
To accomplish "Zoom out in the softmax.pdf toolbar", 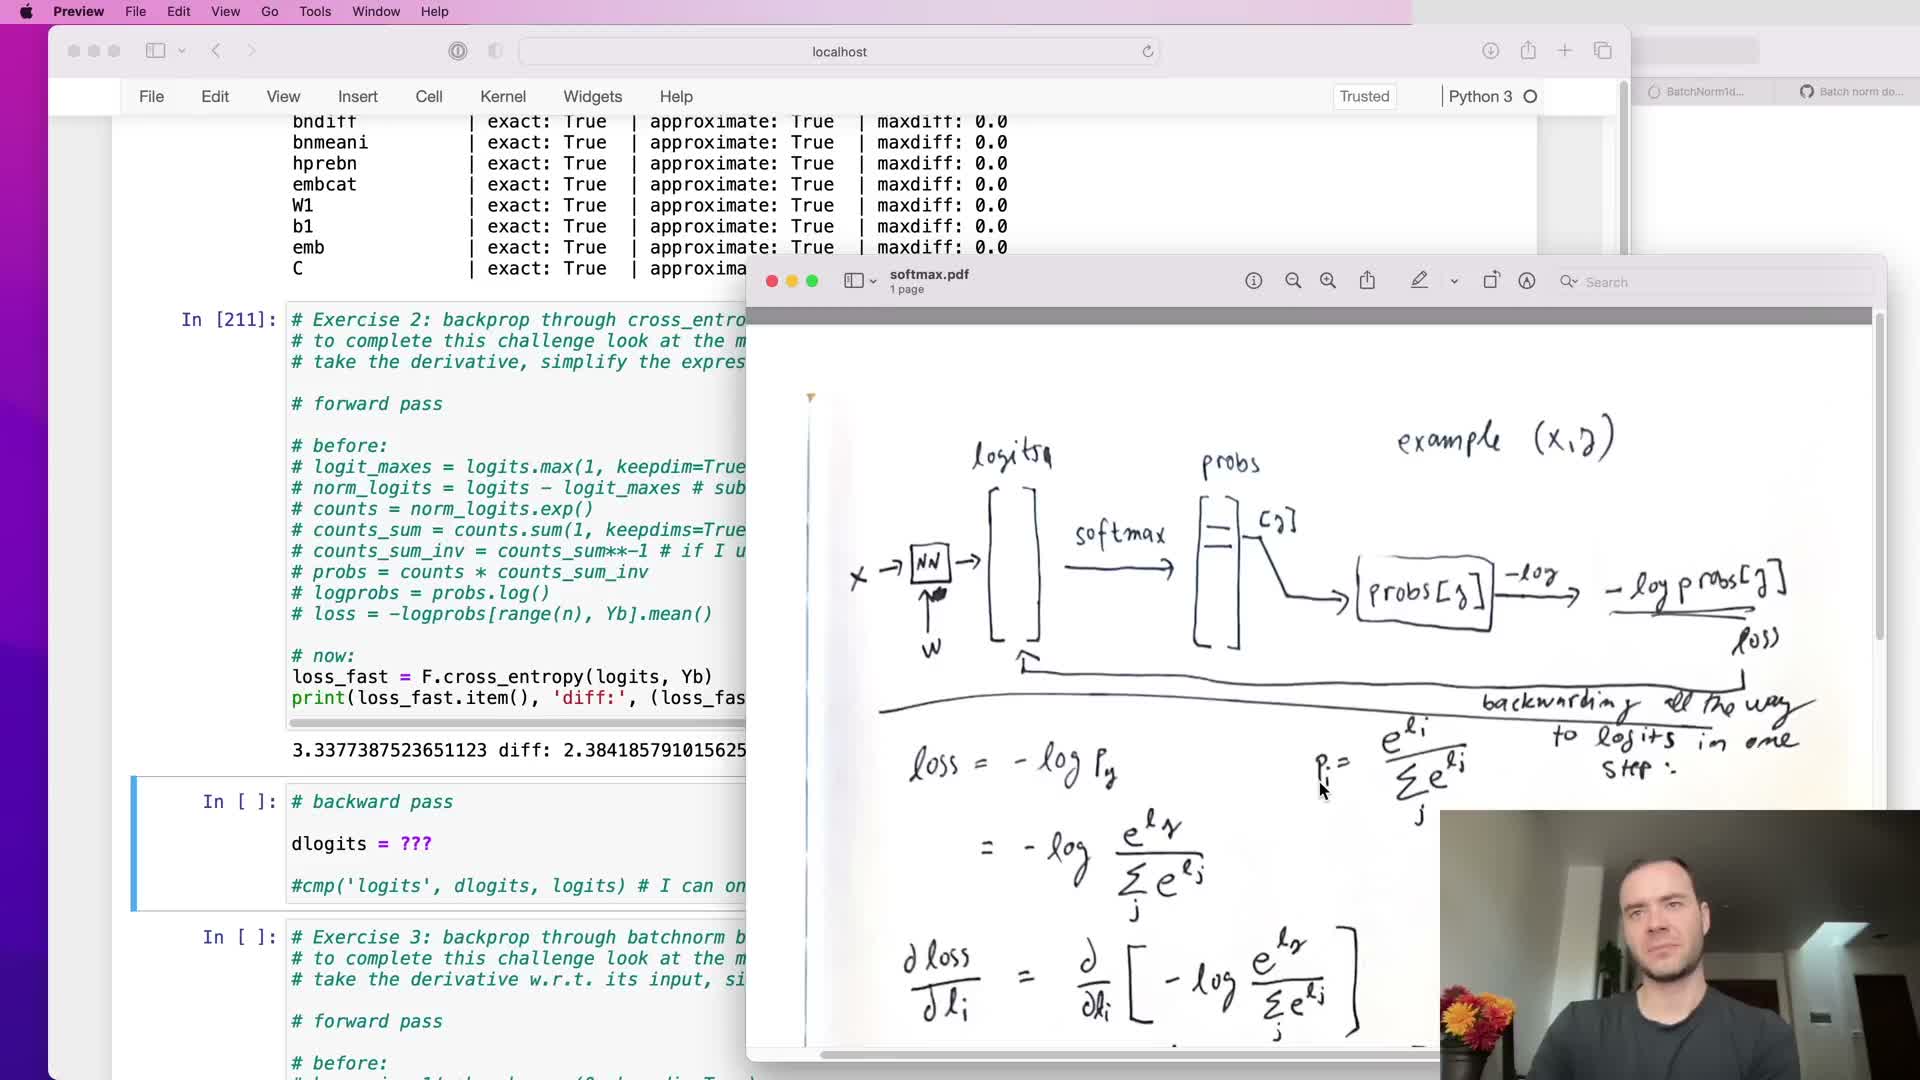I will 1293,282.
